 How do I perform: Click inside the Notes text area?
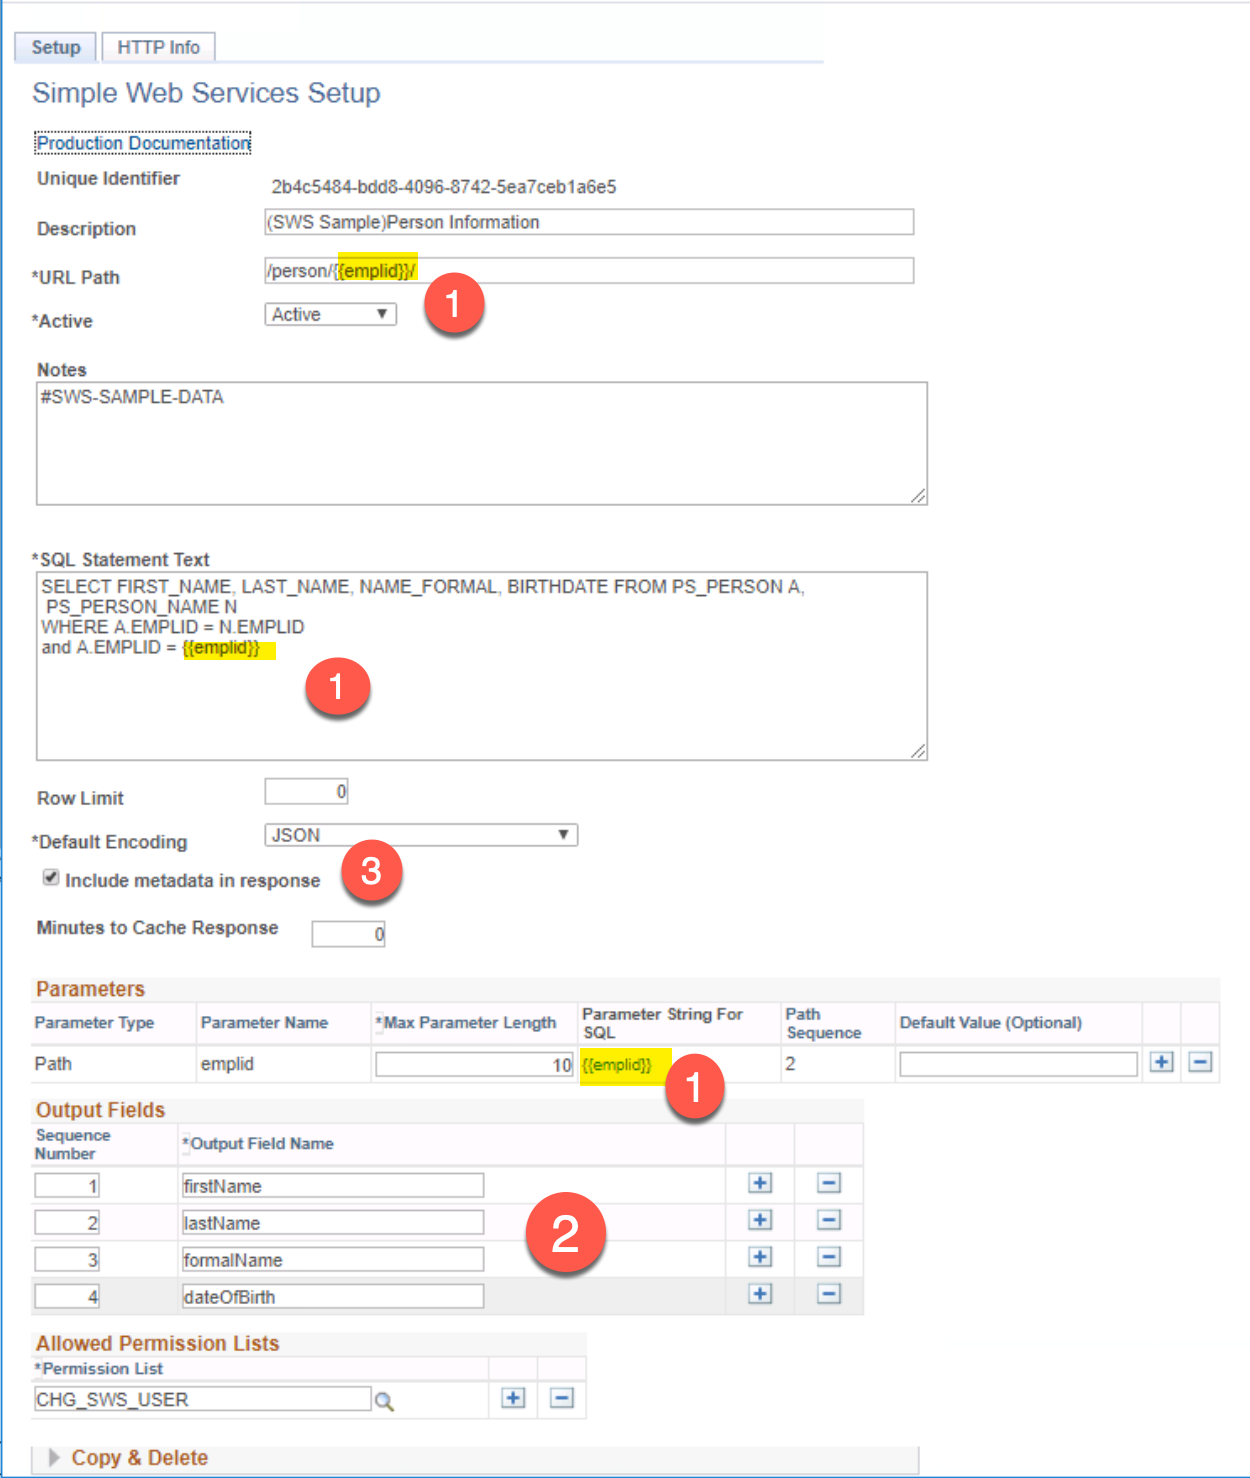pos(482,443)
